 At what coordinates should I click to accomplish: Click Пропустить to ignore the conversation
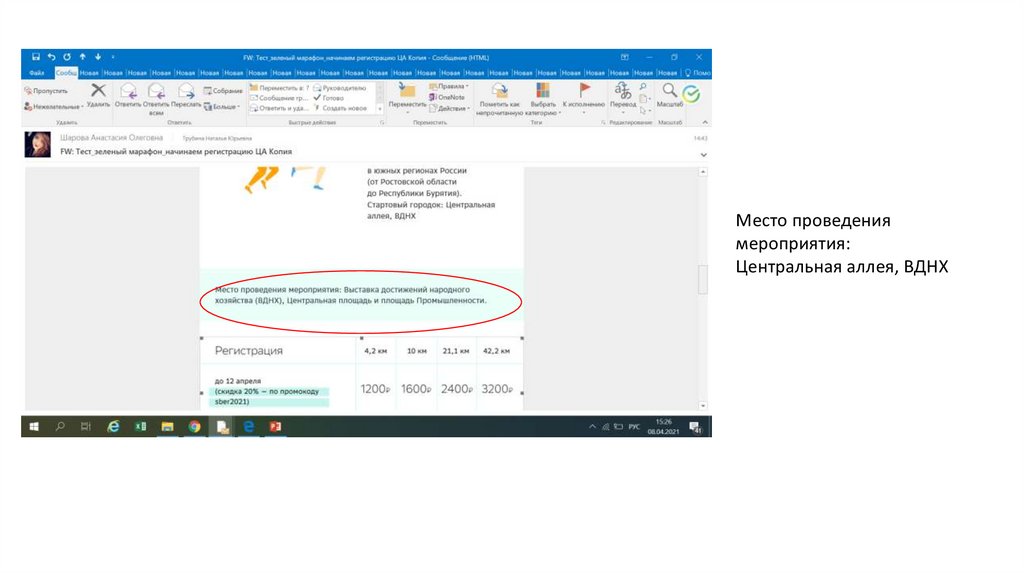(x=46, y=91)
